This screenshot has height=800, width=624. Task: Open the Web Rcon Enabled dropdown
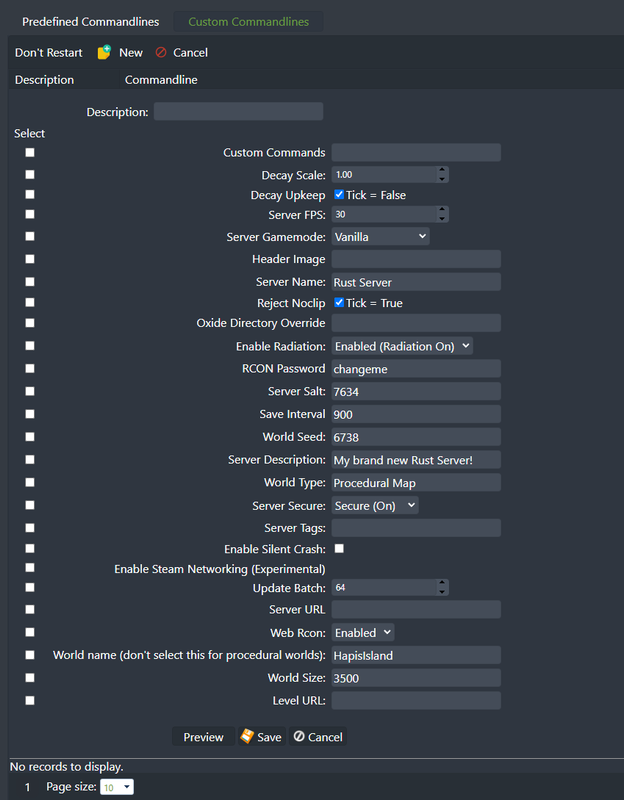tap(363, 633)
